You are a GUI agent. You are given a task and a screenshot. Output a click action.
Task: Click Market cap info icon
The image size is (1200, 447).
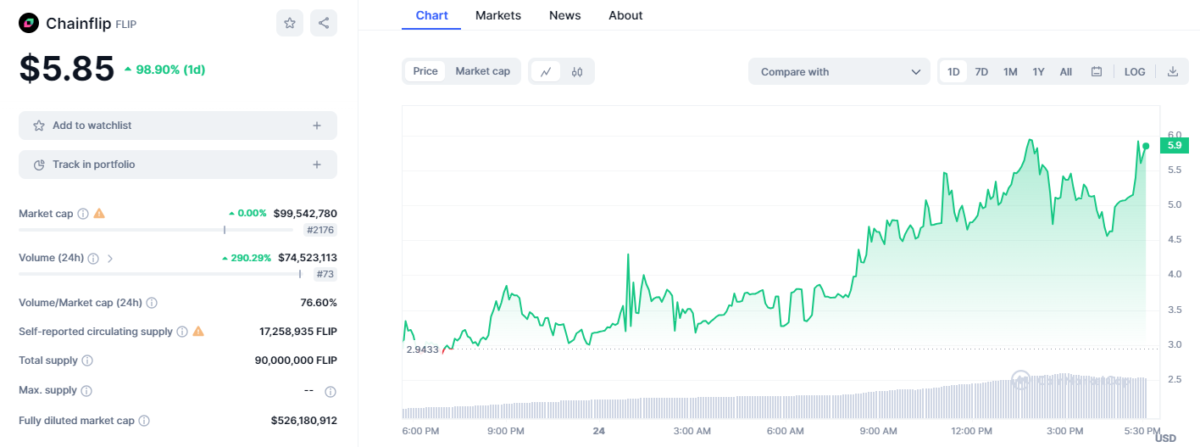click(83, 213)
